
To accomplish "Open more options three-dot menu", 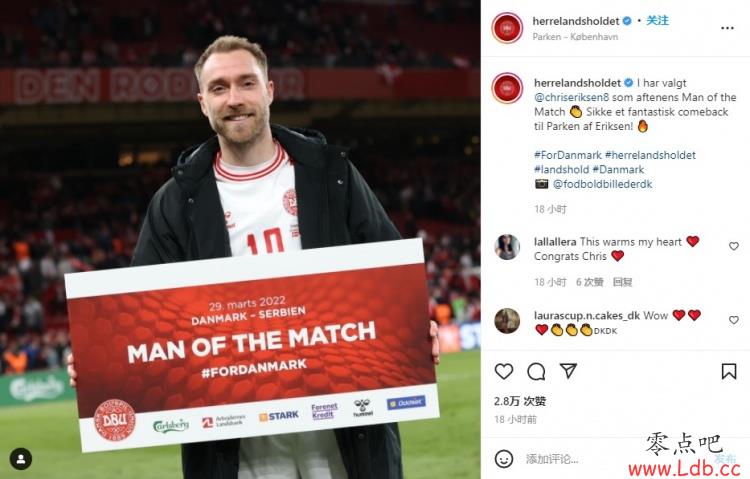I will tap(727, 28).
